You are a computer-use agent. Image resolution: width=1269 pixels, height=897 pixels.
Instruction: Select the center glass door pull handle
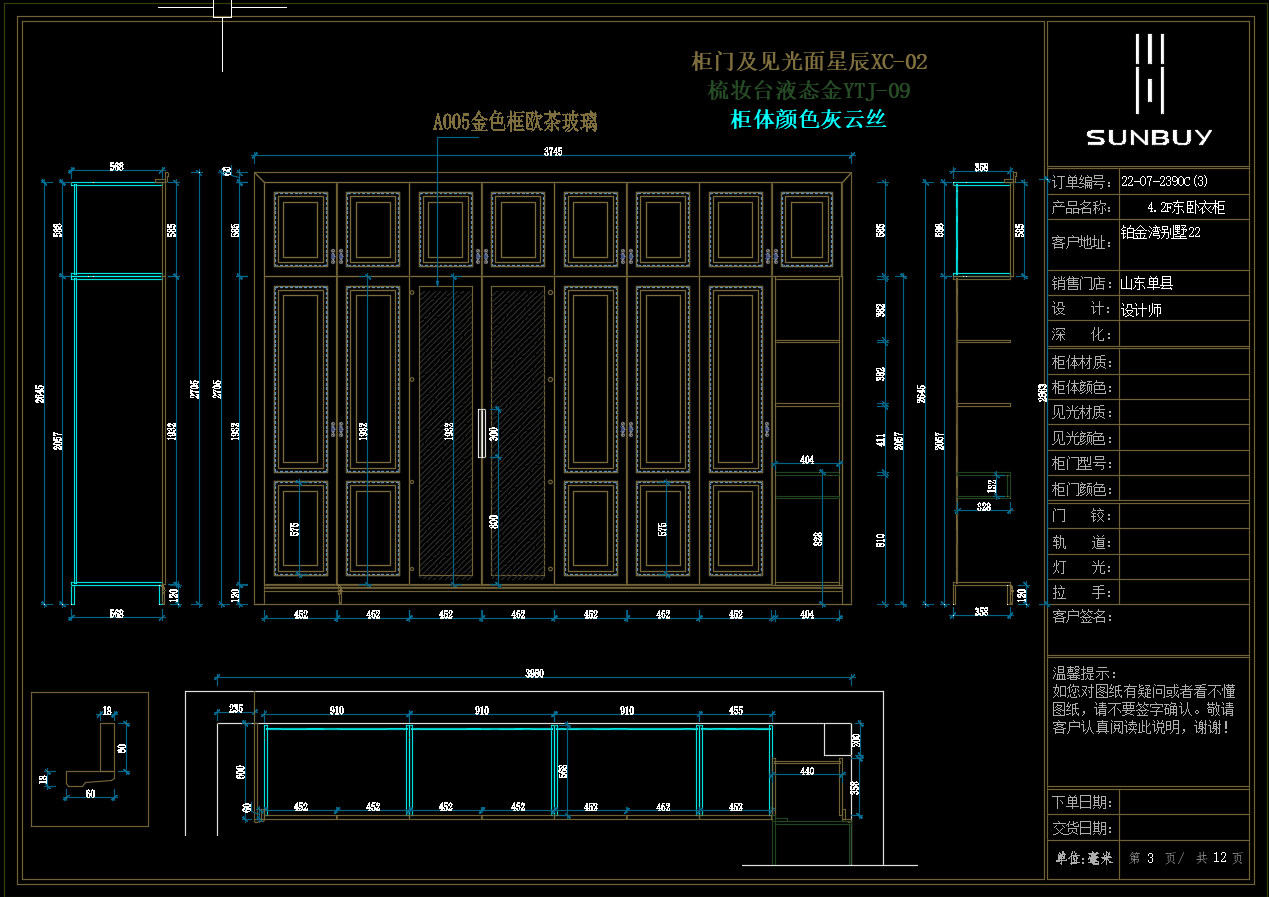(x=481, y=432)
